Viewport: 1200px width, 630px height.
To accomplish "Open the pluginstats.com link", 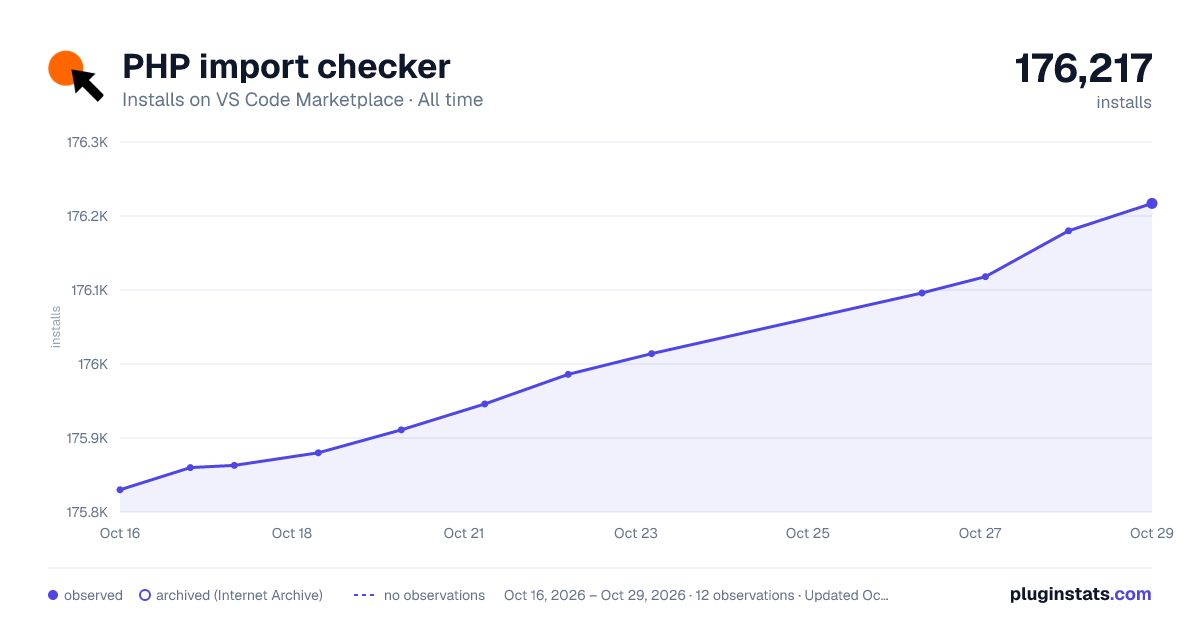I will (1080, 594).
